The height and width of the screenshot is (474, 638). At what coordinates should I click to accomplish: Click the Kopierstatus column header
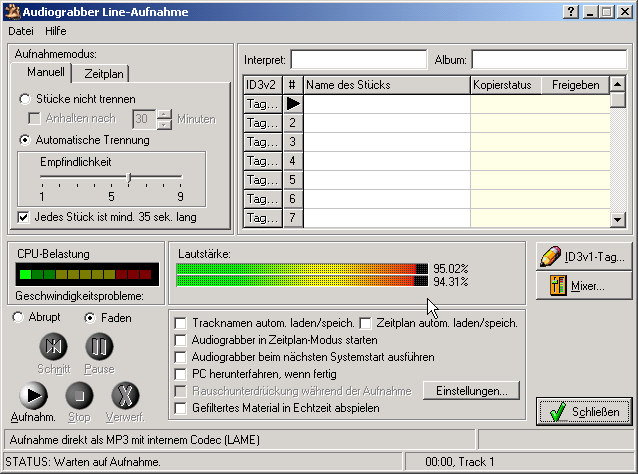506,85
